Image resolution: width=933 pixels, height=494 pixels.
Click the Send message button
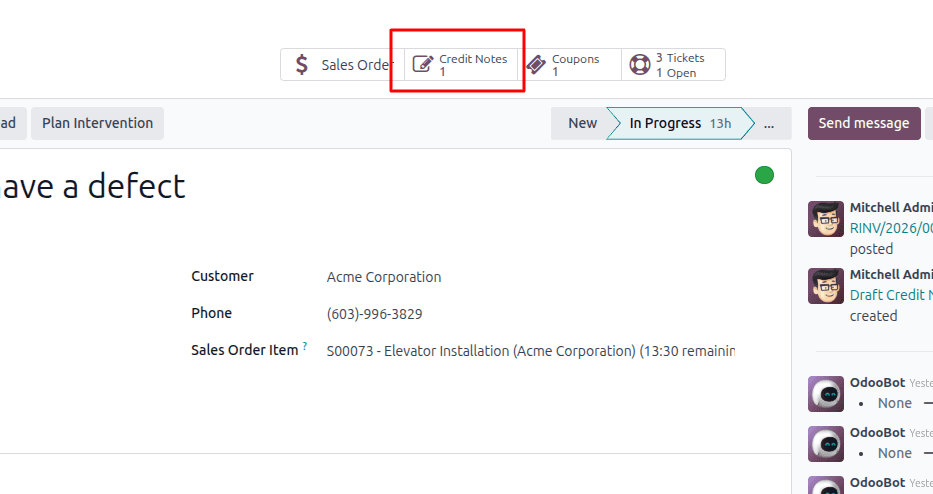[x=864, y=123]
